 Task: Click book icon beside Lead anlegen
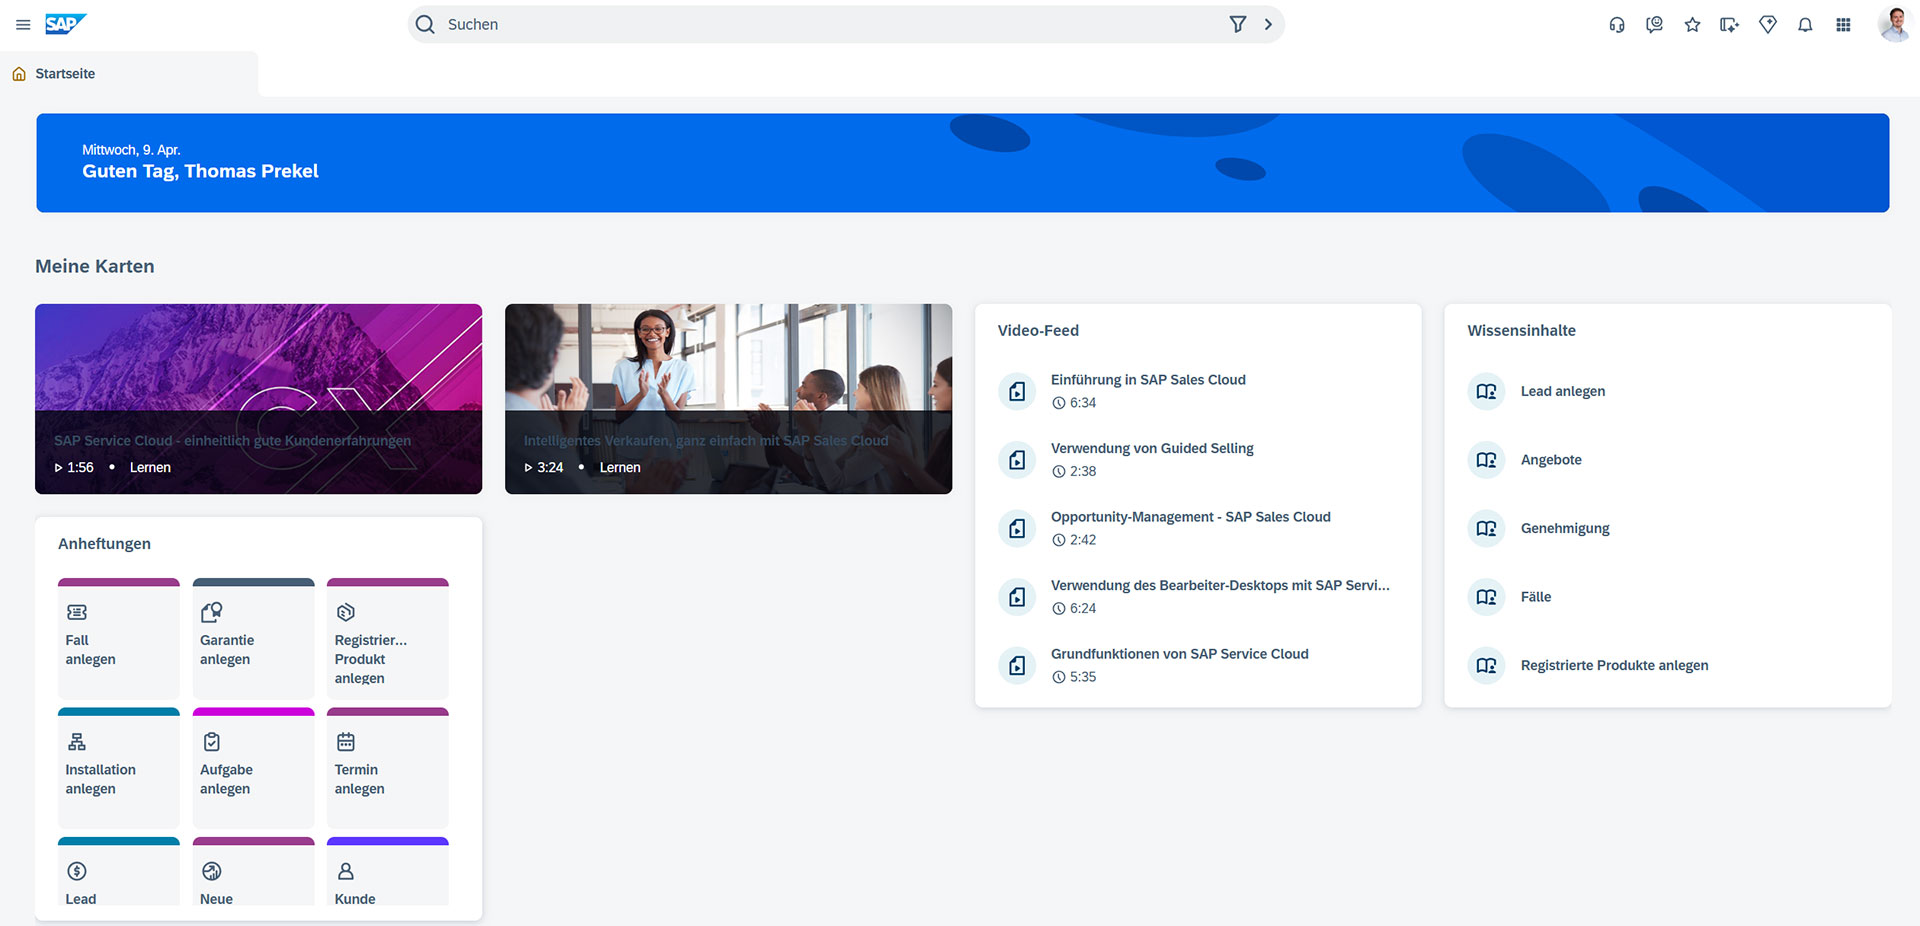pos(1486,391)
